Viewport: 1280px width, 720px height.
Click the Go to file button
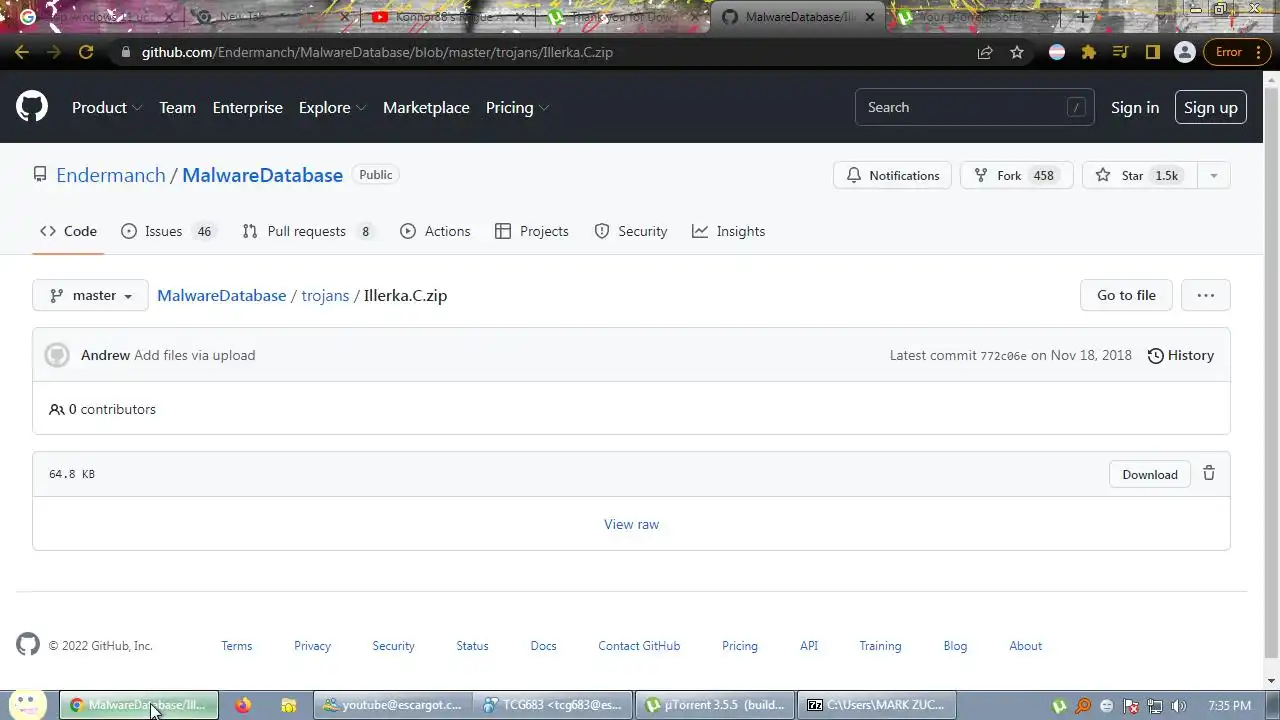click(1126, 295)
